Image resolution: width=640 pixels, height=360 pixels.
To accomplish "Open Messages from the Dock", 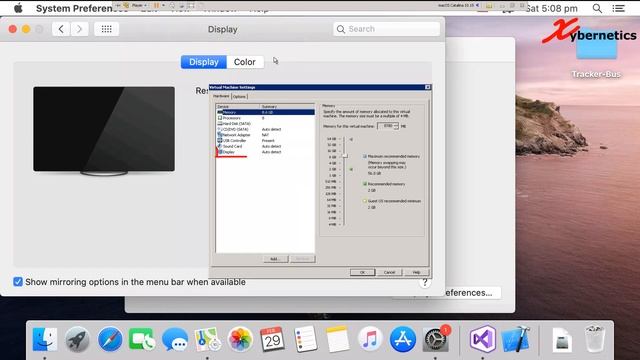I will (x=175, y=340).
